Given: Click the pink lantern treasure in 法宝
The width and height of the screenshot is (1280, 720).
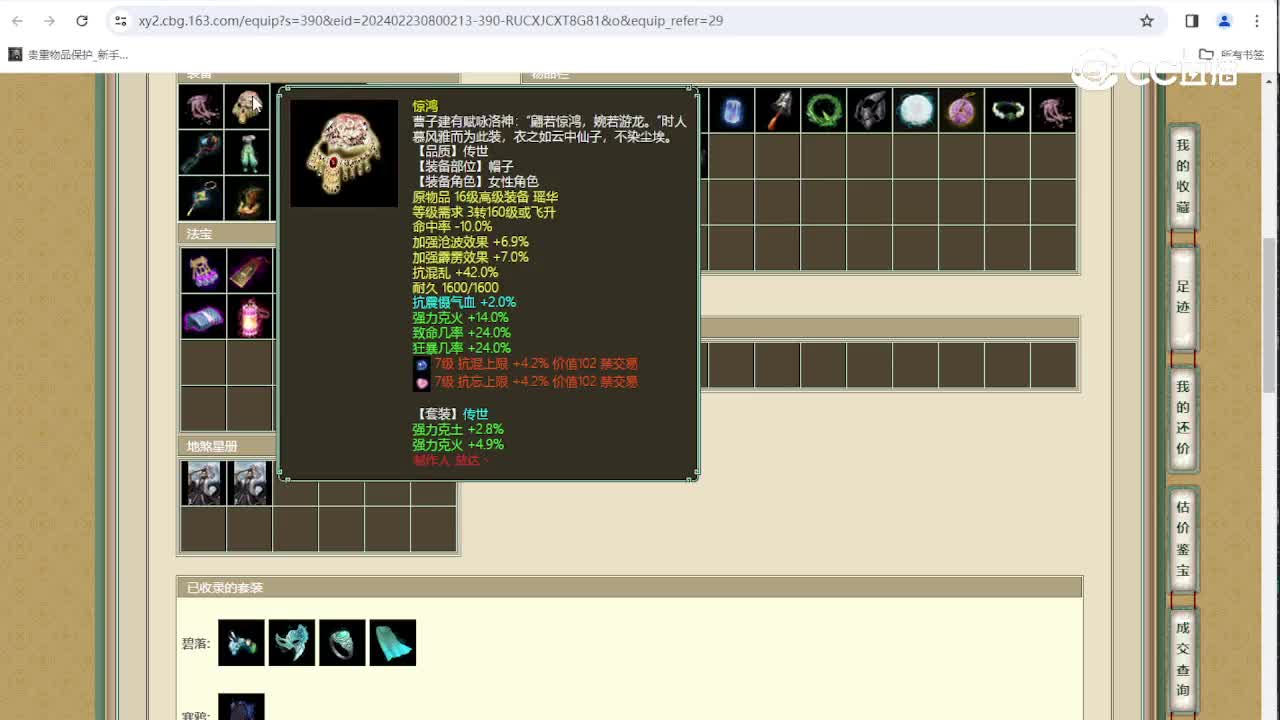Looking at the screenshot, I should [x=249, y=317].
